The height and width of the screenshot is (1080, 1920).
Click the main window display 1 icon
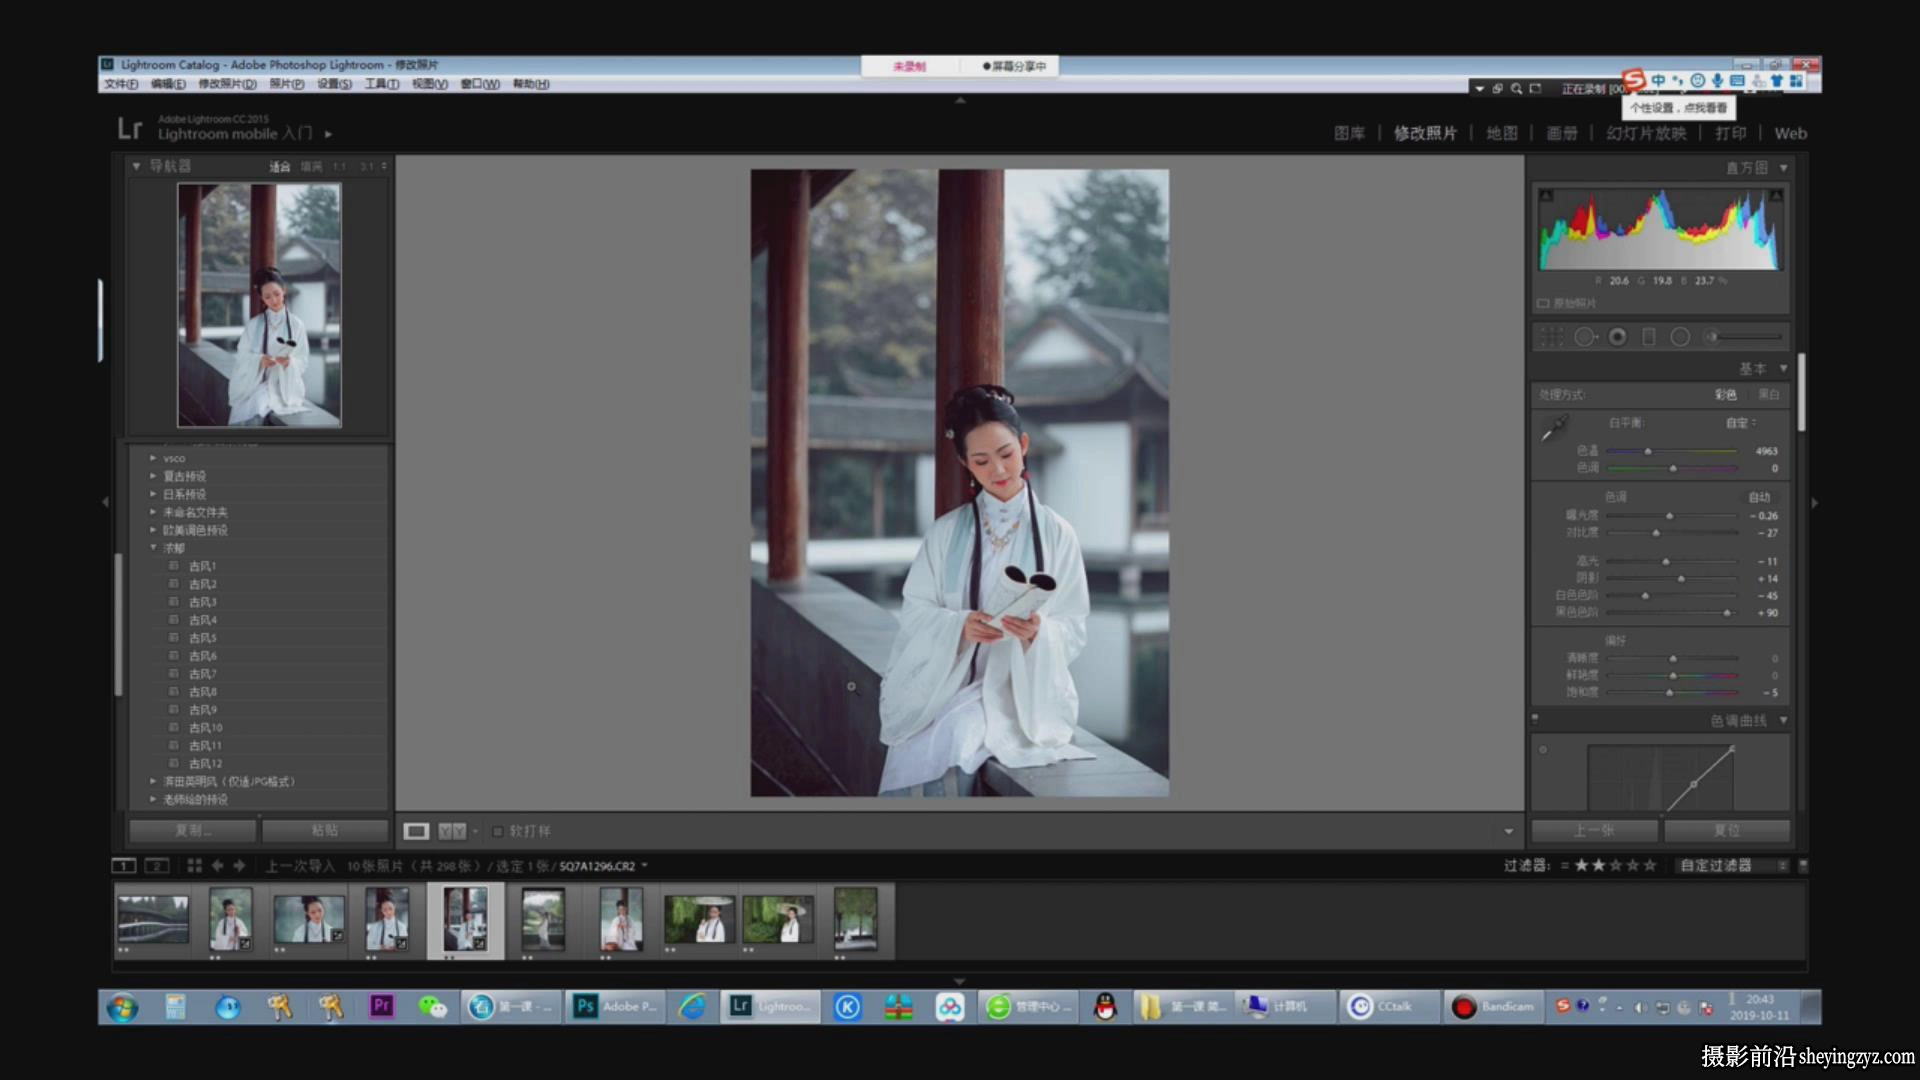[124, 866]
